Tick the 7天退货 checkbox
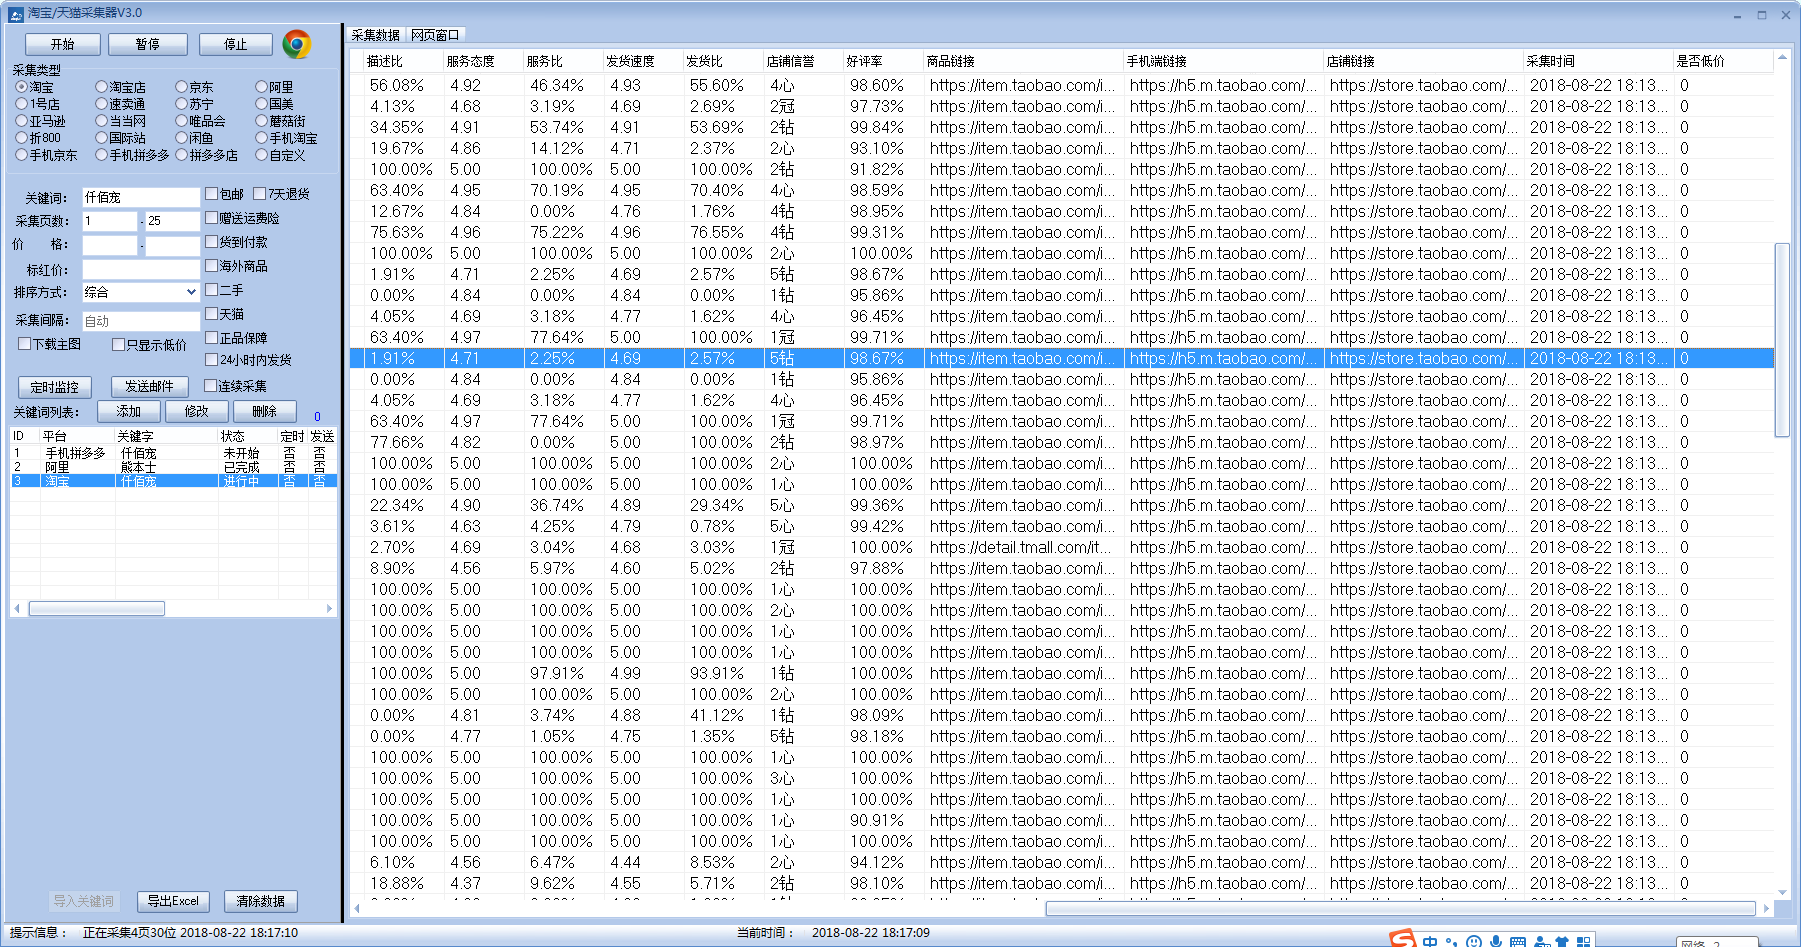Viewport: 1801px width, 947px height. [282, 194]
